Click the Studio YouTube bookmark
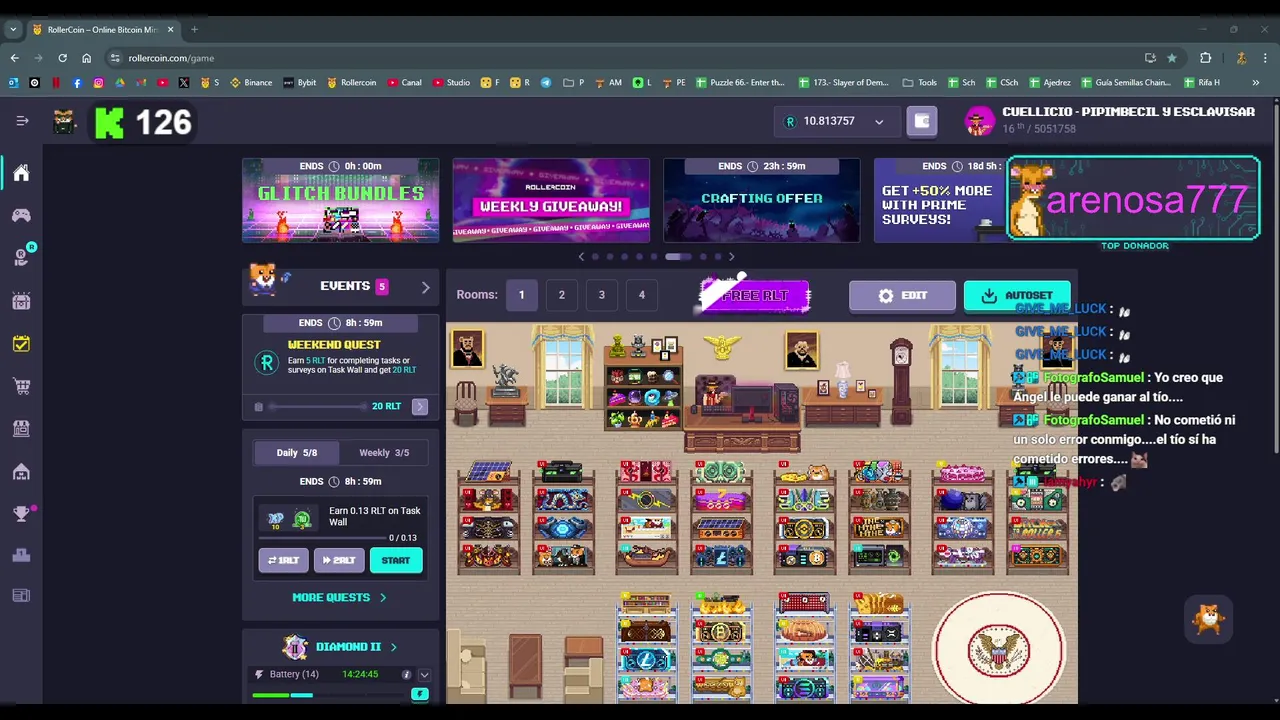The image size is (1280, 720). [x=452, y=82]
